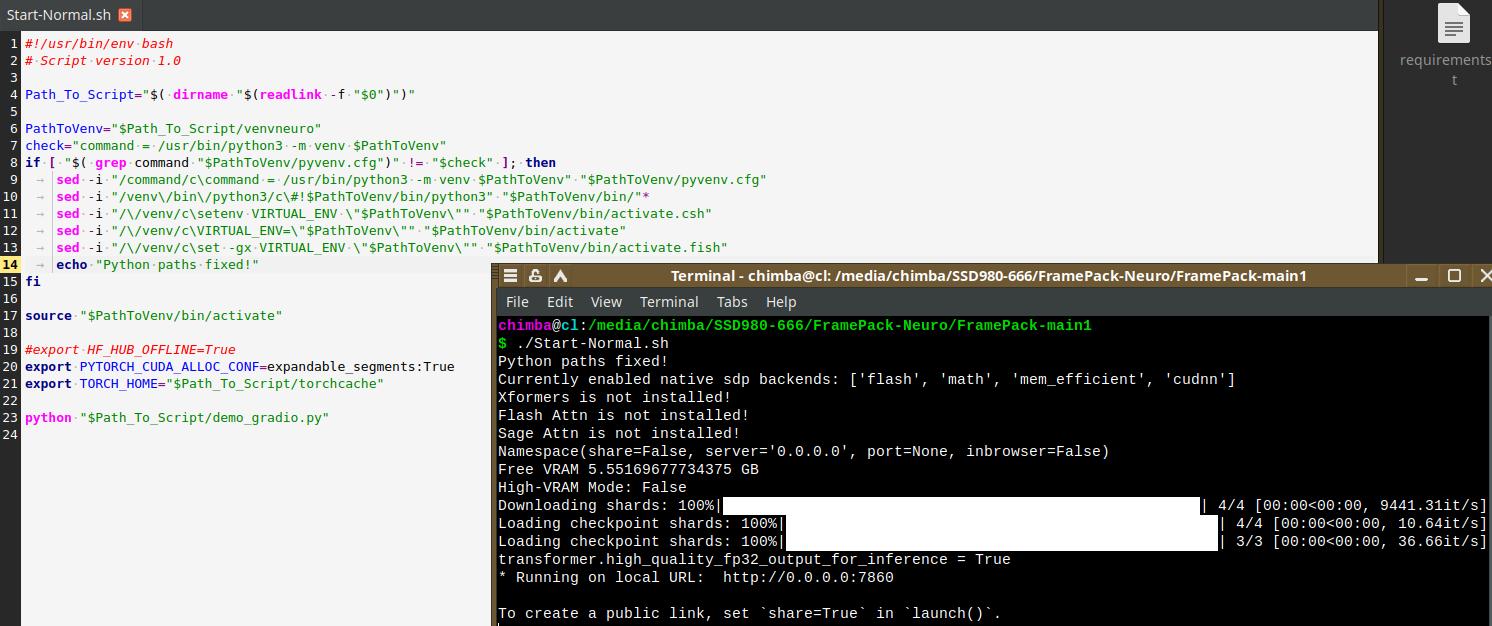The height and width of the screenshot is (626, 1492).
Task: Click the sed line editing activate.fish
Action: click(392, 247)
